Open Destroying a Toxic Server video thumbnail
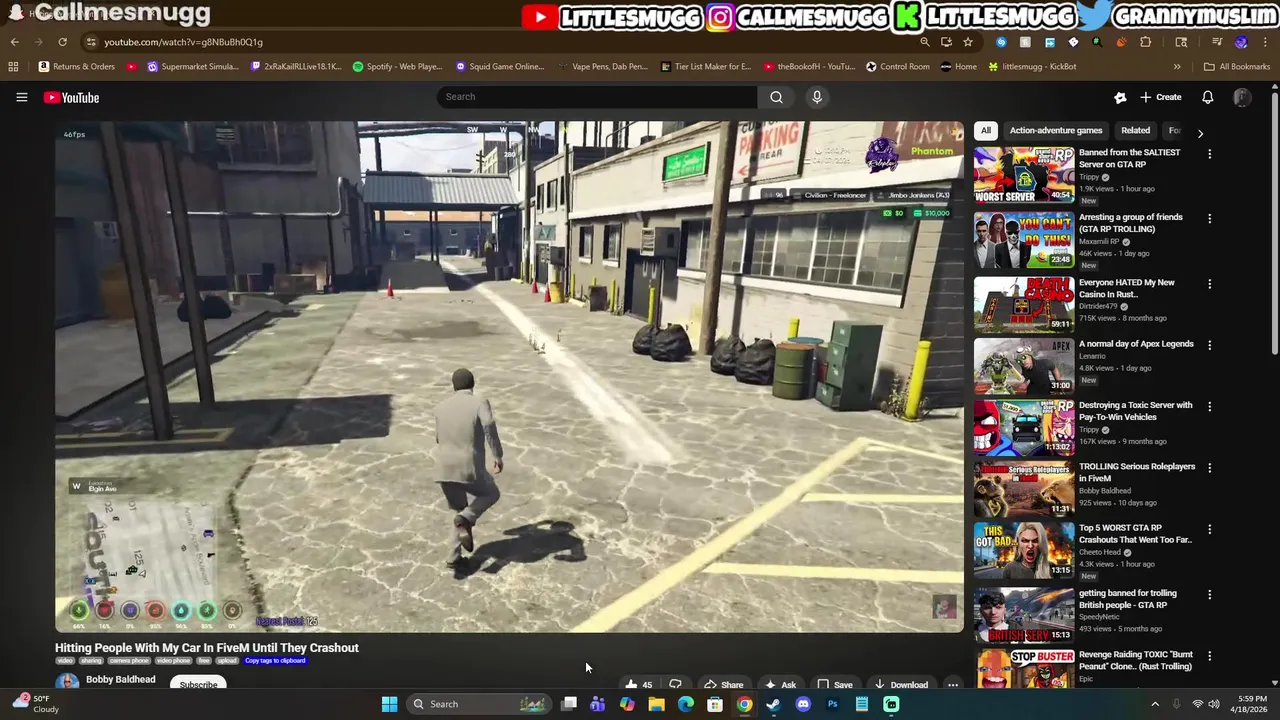Viewport: 1280px width, 720px height. point(1024,427)
